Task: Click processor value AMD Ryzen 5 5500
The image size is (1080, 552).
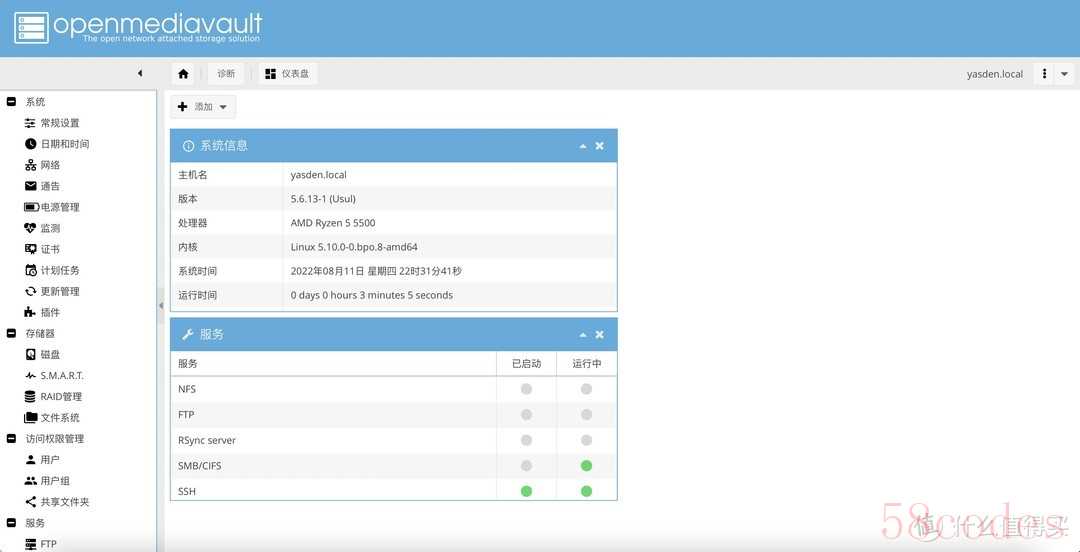Action: (x=333, y=223)
